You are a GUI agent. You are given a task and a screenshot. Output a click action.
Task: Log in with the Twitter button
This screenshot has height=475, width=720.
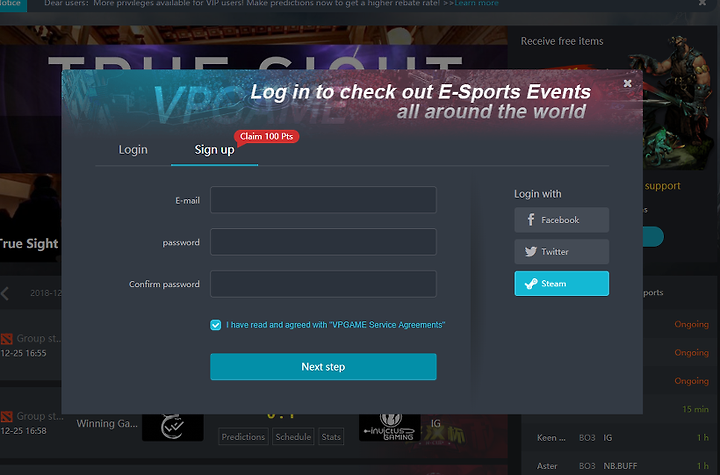[562, 252]
